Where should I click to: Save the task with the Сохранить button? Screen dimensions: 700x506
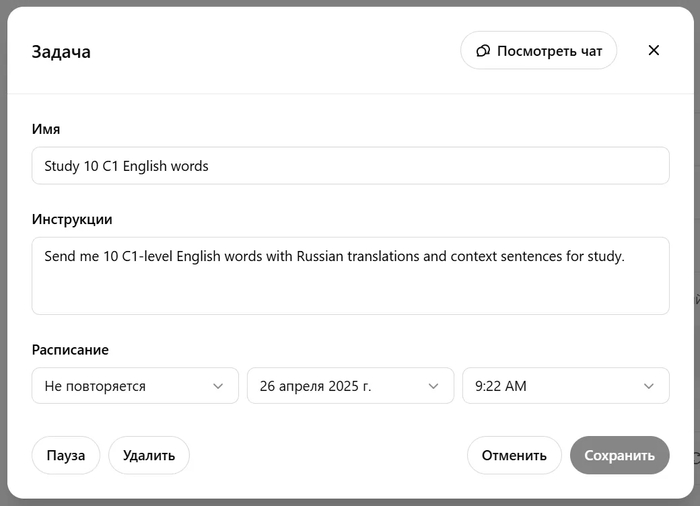(x=619, y=455)
